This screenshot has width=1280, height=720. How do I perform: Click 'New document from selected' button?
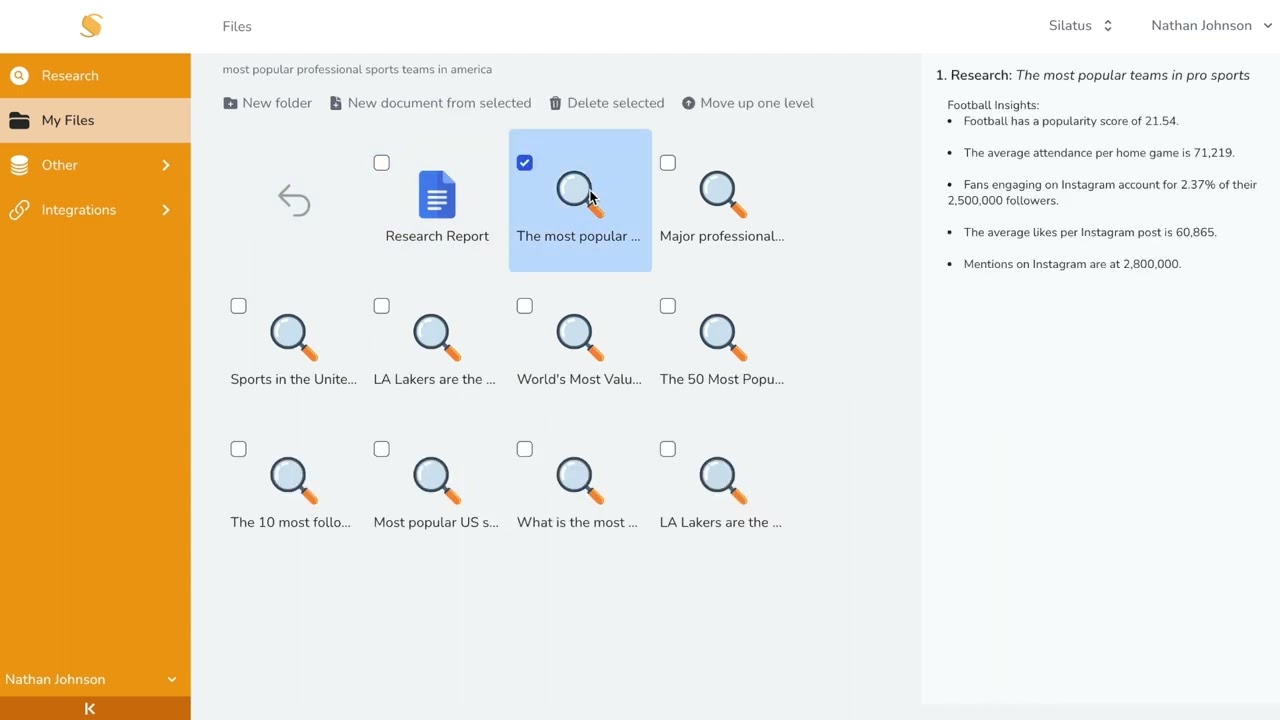point(430,103)
